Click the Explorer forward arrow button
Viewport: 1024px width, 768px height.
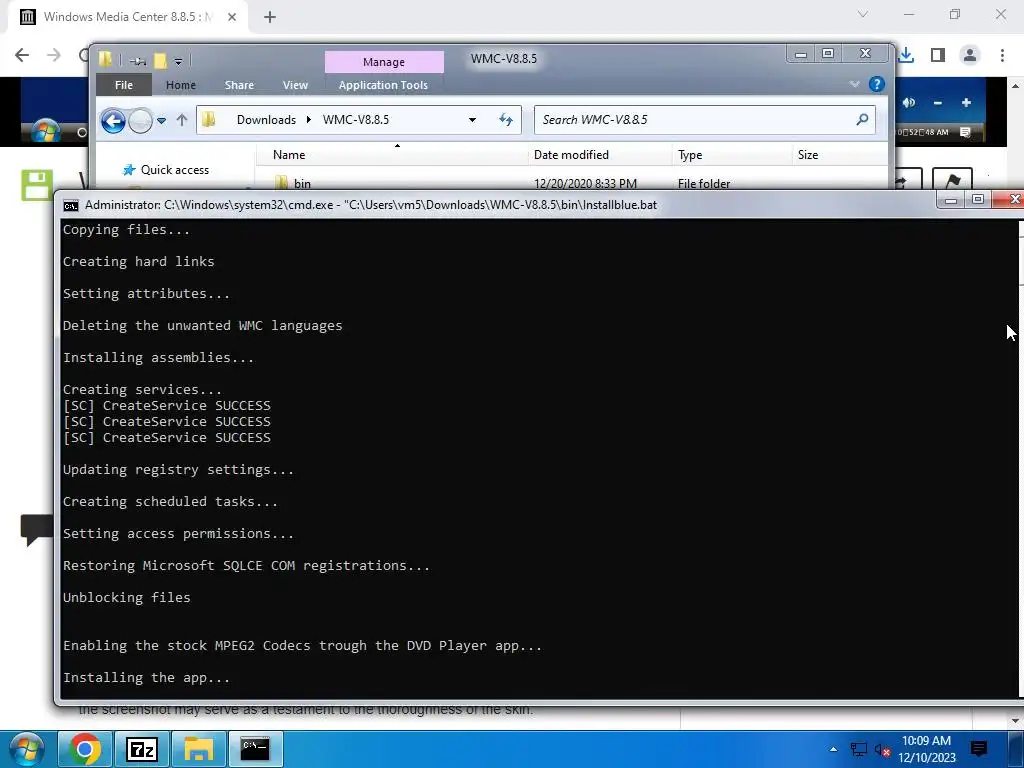pos(140,121)
